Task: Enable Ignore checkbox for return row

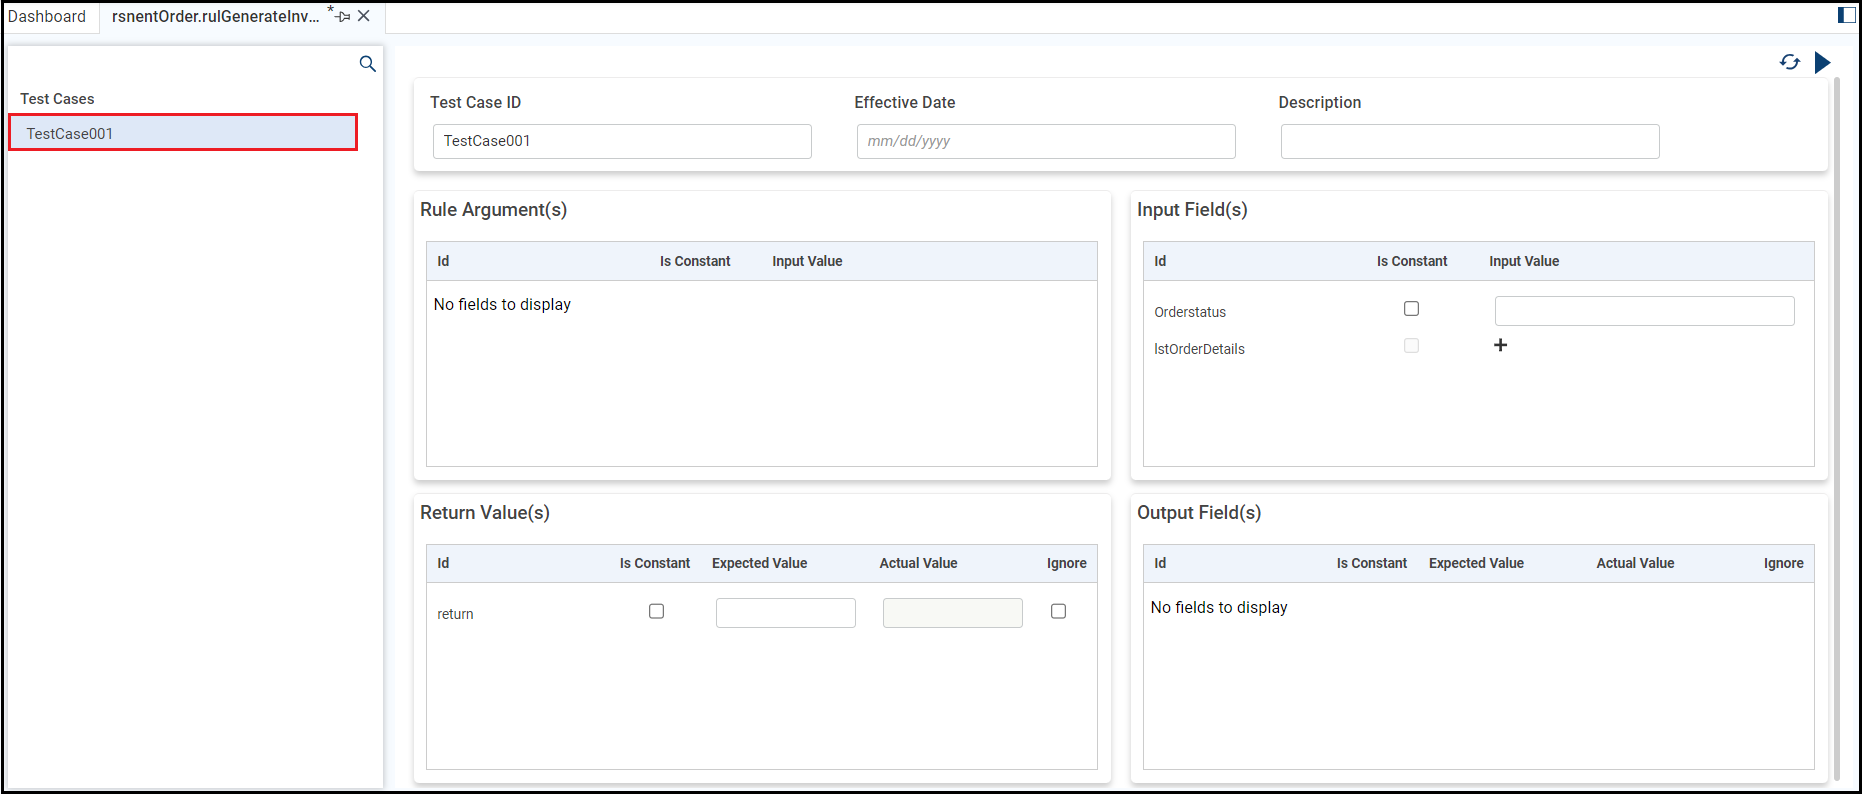Action: [x=1058, y=611]
